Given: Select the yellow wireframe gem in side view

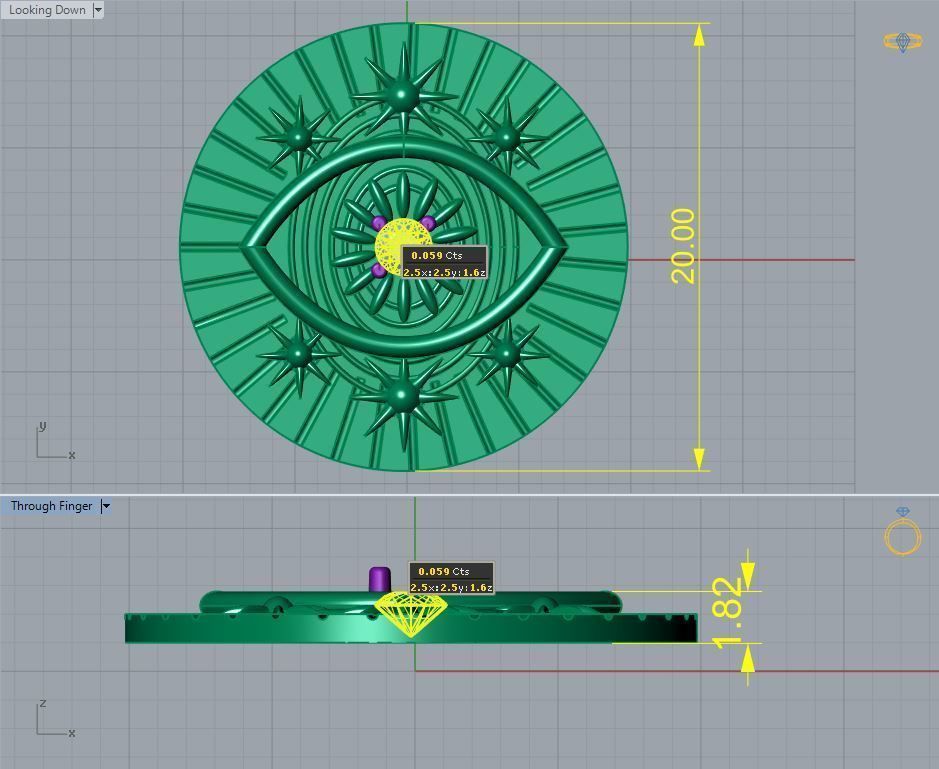Looking at the screenshot, I should pos(410,613).
